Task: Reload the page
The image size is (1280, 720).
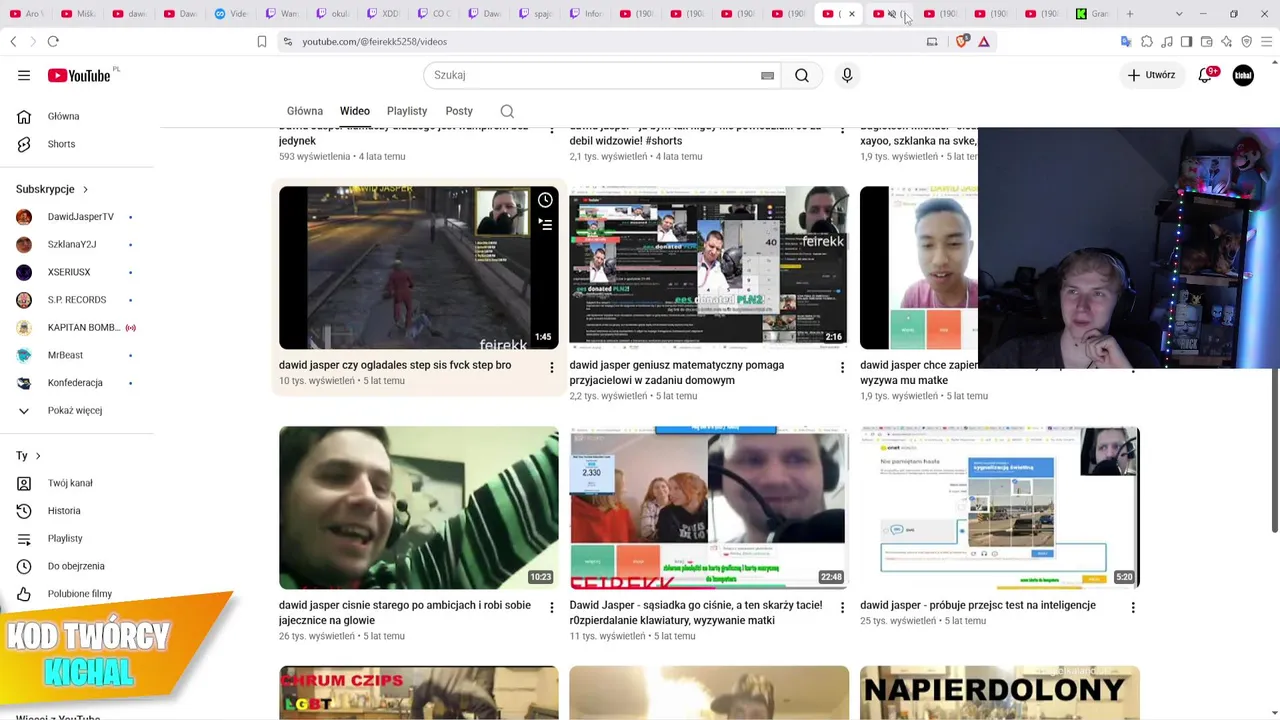Action: (x=53, y=41)
